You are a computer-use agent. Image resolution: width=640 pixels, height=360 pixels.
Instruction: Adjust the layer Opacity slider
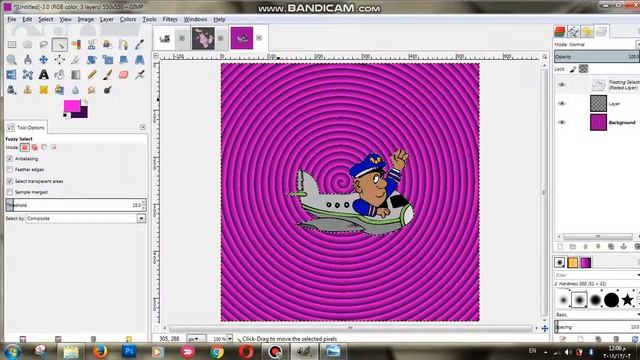(x=597, y=57)
